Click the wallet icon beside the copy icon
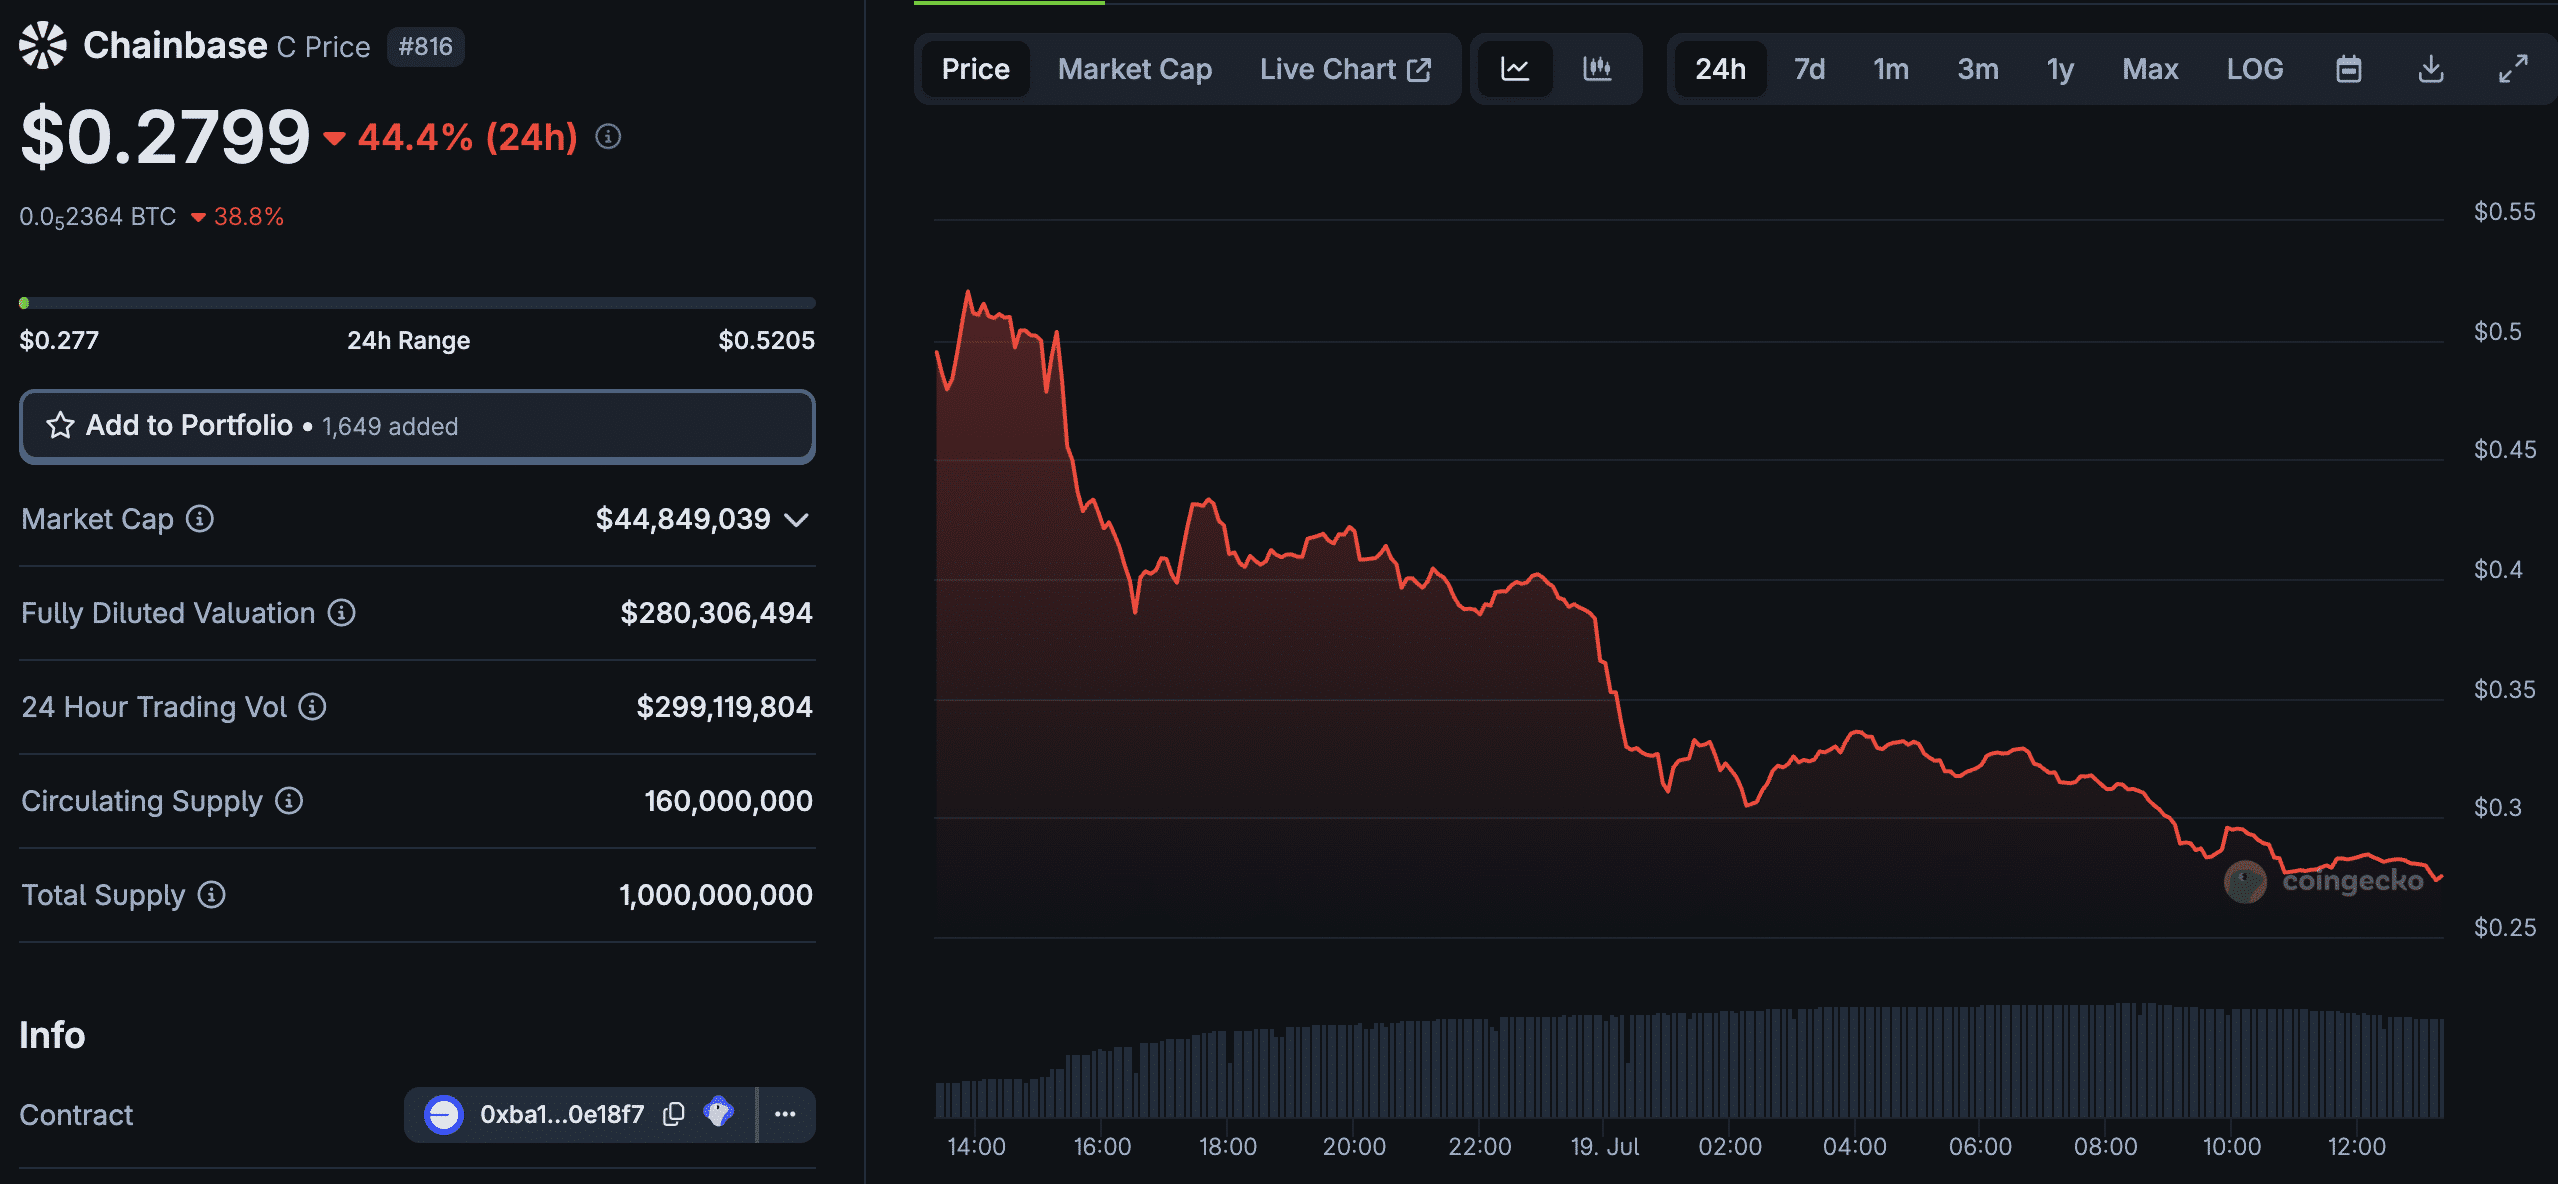 click(719, 1112)
